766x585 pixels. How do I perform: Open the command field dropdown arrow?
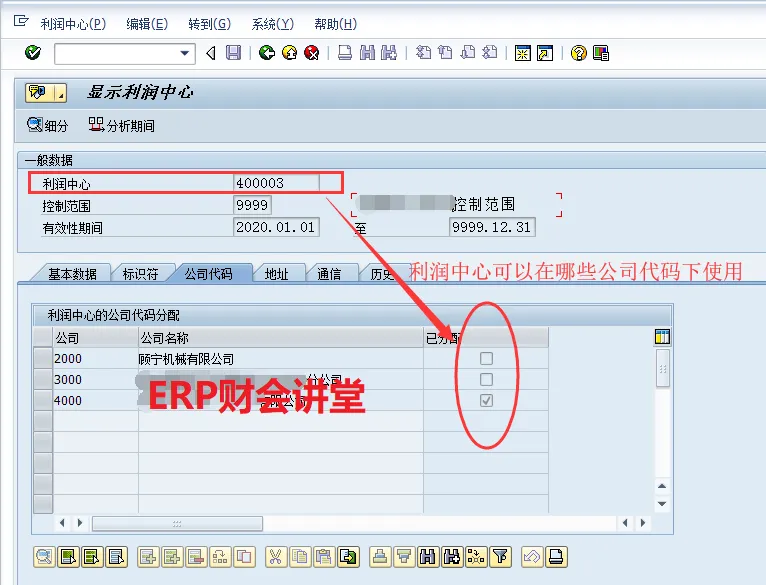point(185,53)
